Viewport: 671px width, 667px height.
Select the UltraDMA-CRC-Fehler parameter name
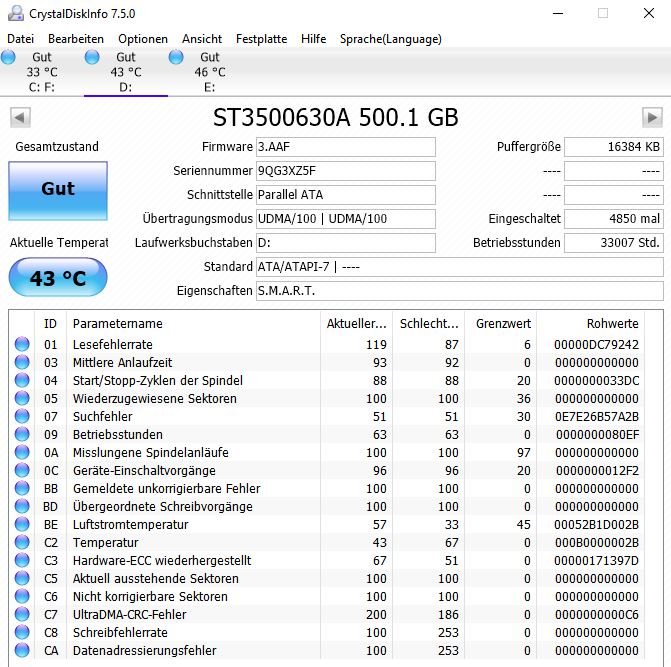pos(130,614)
